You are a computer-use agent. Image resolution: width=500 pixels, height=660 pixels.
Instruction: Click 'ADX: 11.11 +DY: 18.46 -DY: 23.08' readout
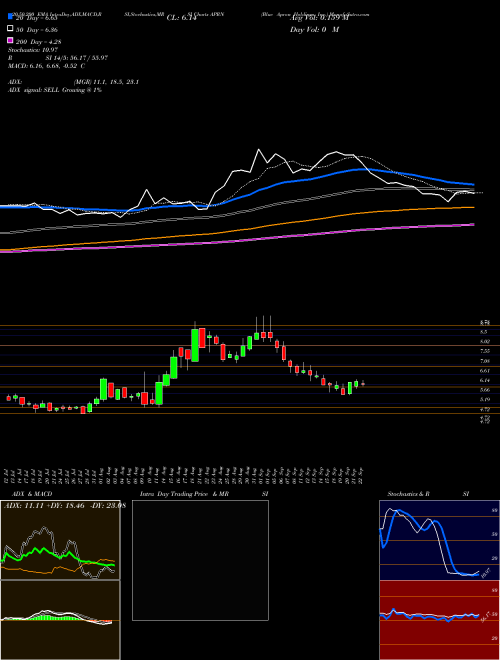pos(65,506)
